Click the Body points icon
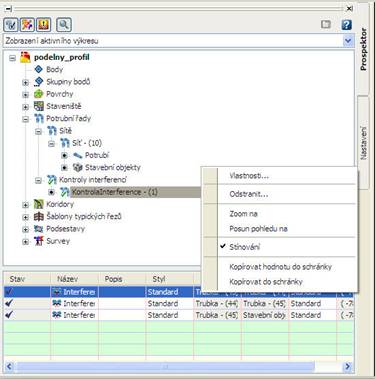 pyautogui.click(x=39, y=69)
